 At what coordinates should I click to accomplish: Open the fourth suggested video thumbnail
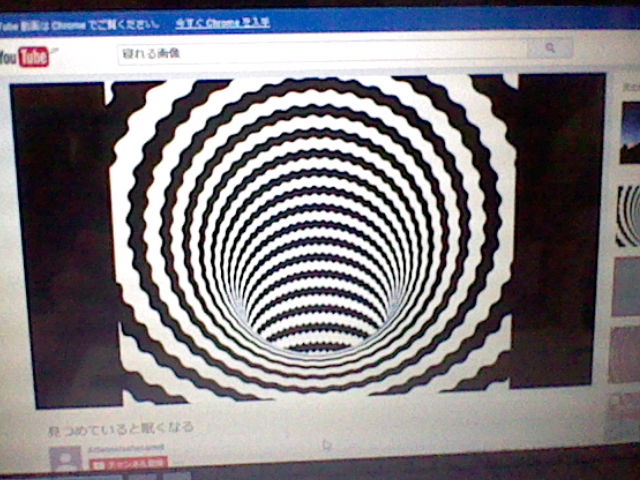[624, 354]
